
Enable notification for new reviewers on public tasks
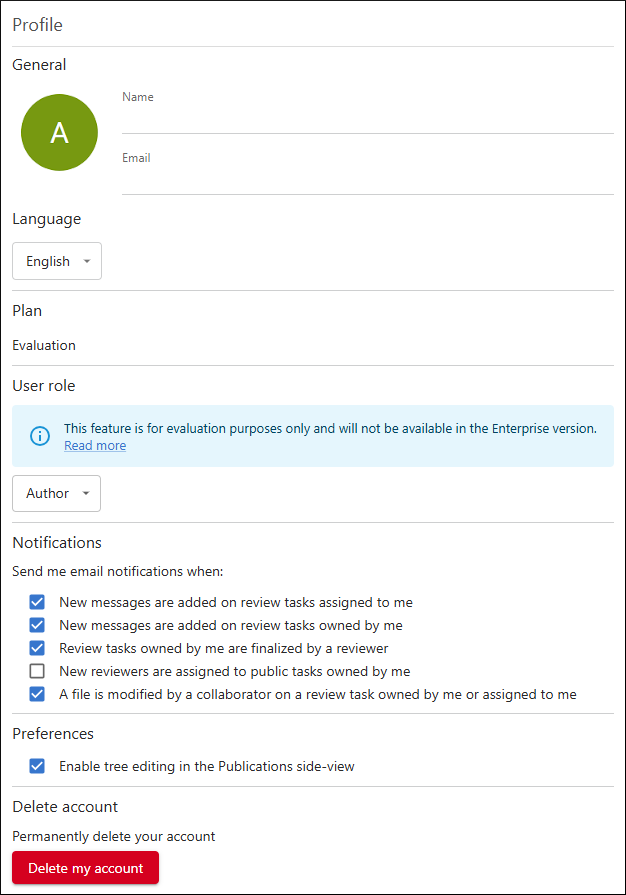(37, 671)
